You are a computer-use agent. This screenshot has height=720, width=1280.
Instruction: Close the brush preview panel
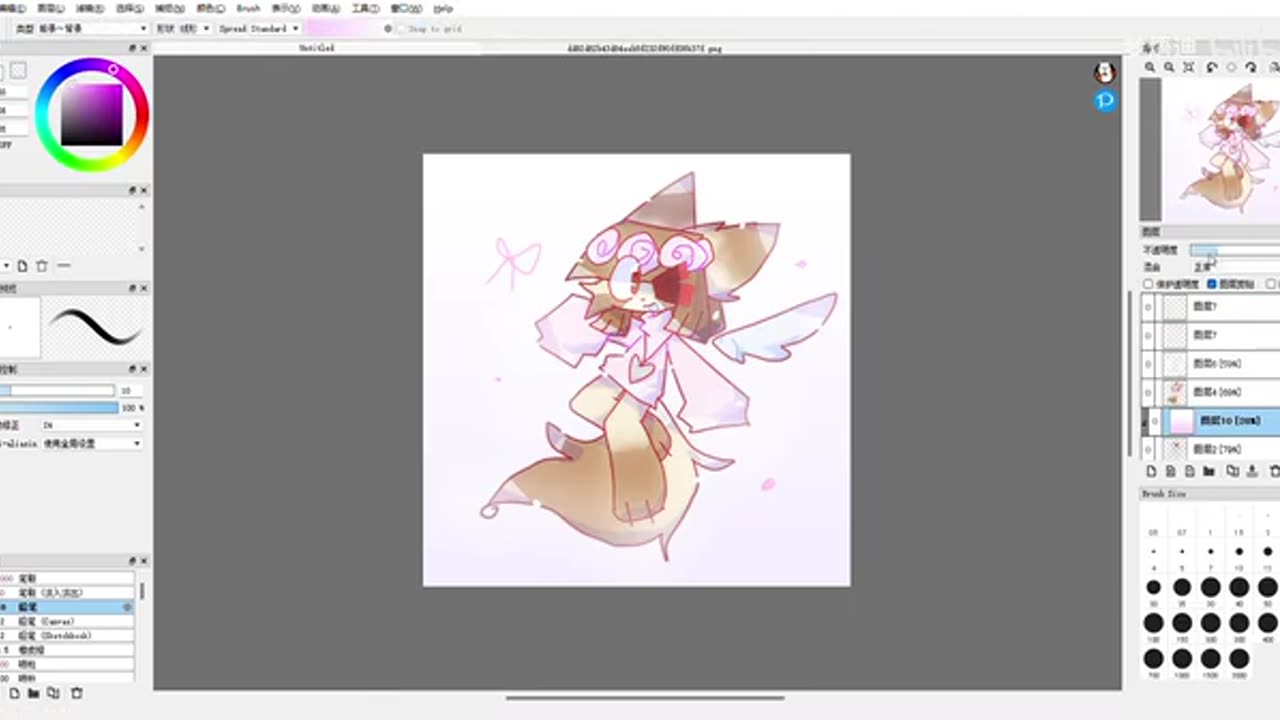coord(144,288)
